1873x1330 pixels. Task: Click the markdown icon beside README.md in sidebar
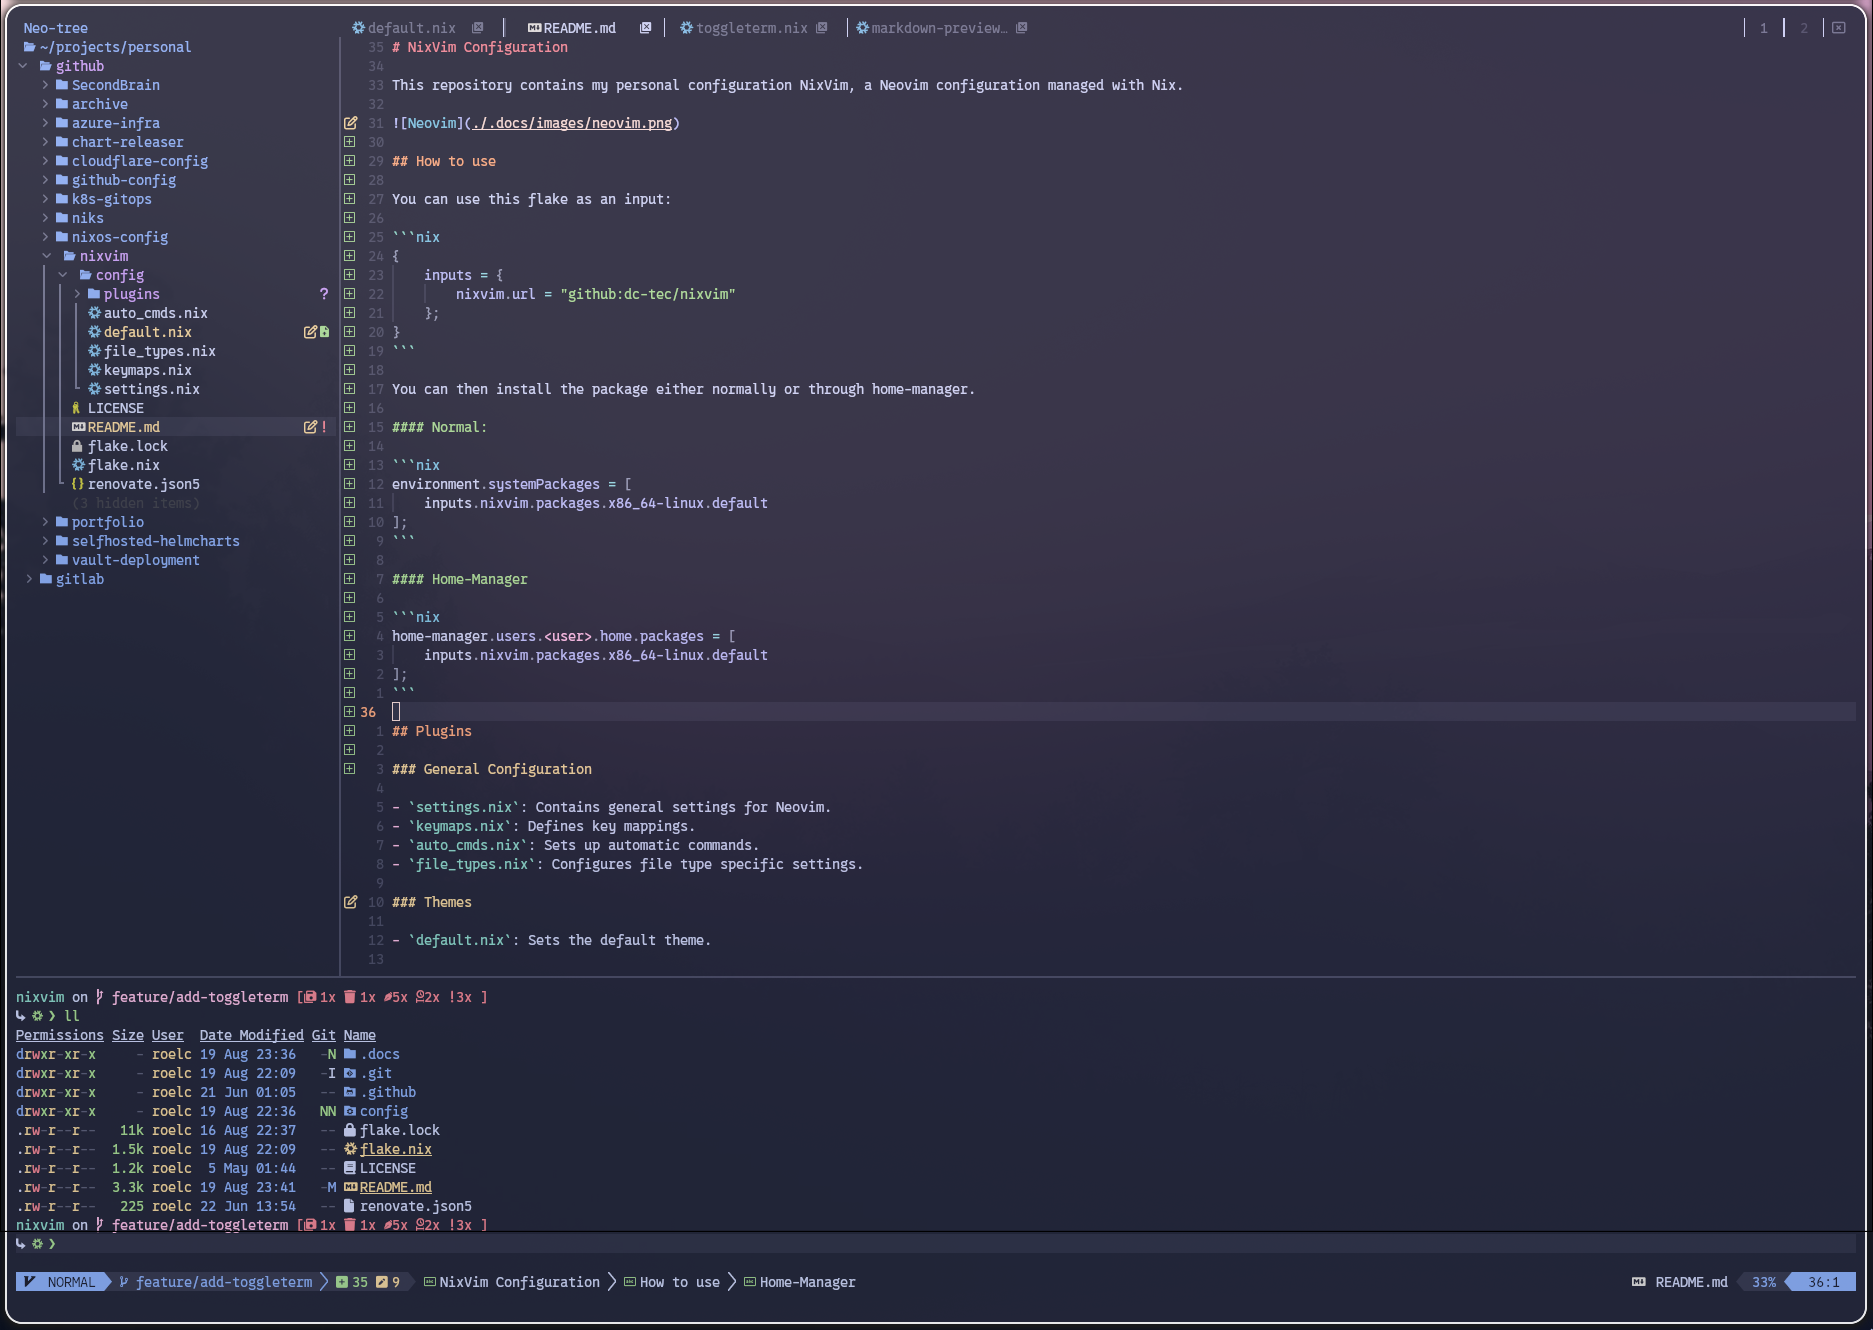78,427
